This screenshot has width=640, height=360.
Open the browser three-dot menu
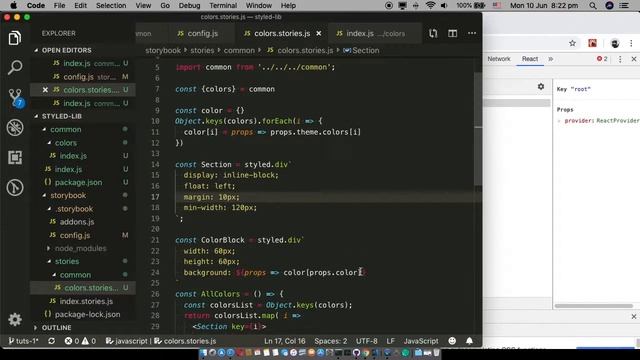[631, 43]
